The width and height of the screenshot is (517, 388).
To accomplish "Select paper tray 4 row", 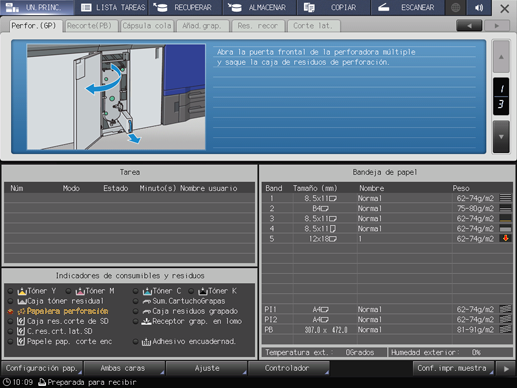I will (387, 229).
